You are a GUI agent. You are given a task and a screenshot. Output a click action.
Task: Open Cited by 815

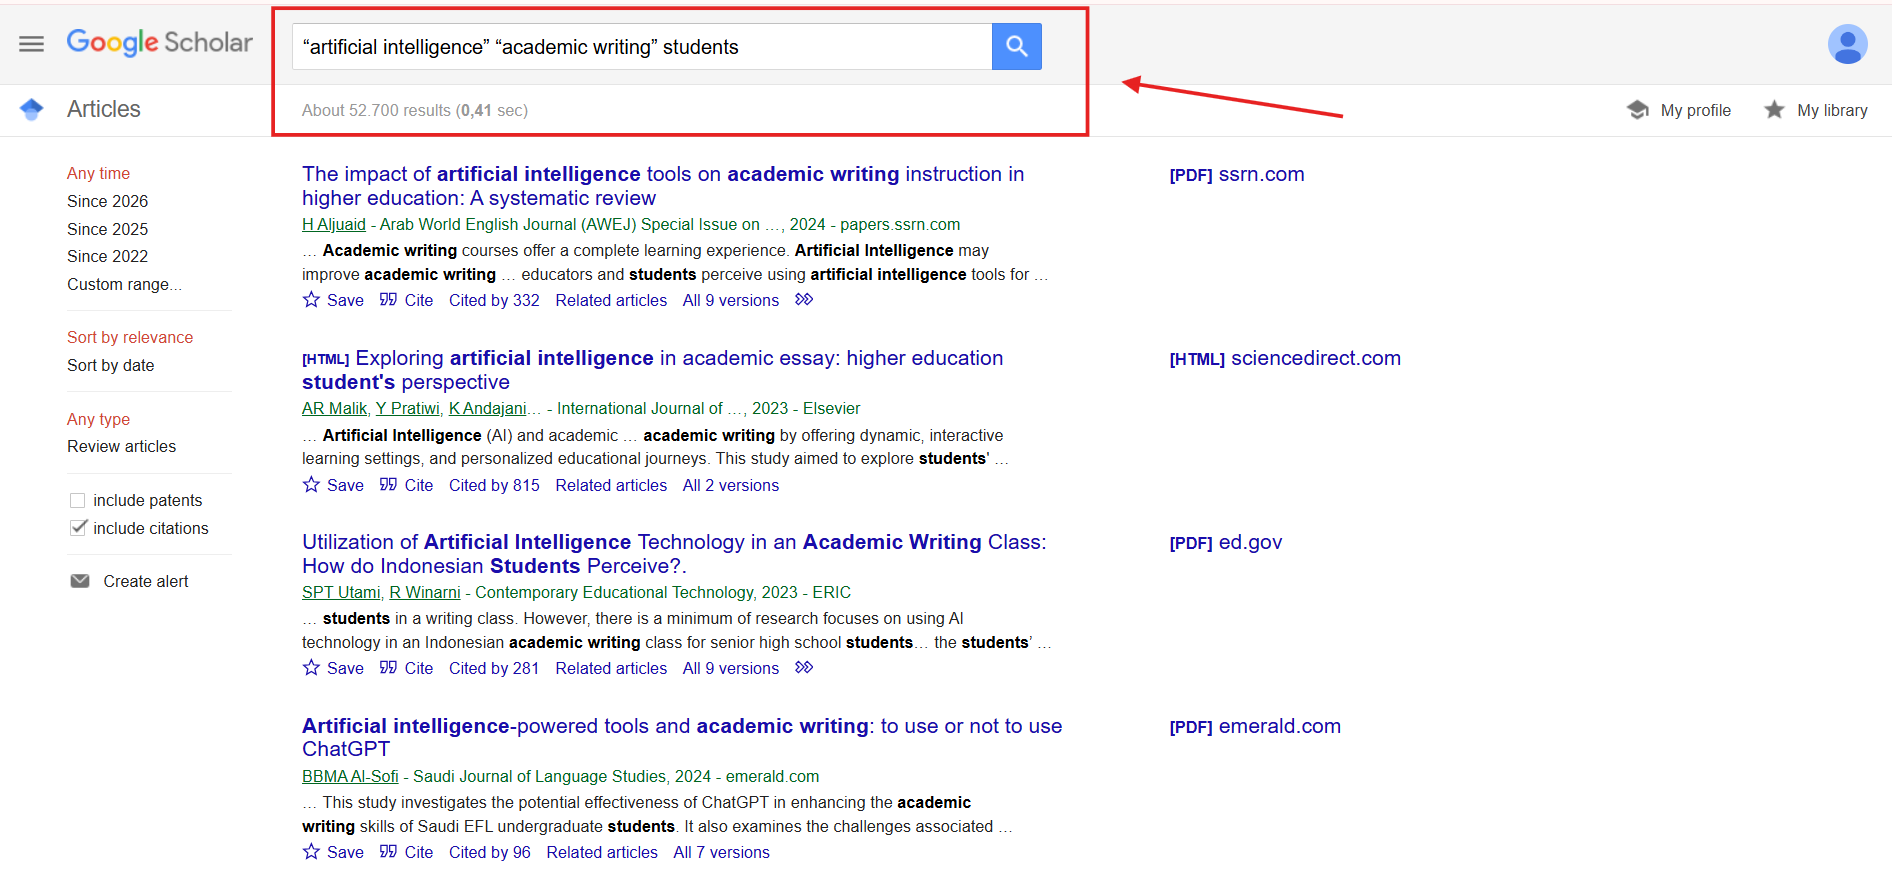[x=494, y=485]
